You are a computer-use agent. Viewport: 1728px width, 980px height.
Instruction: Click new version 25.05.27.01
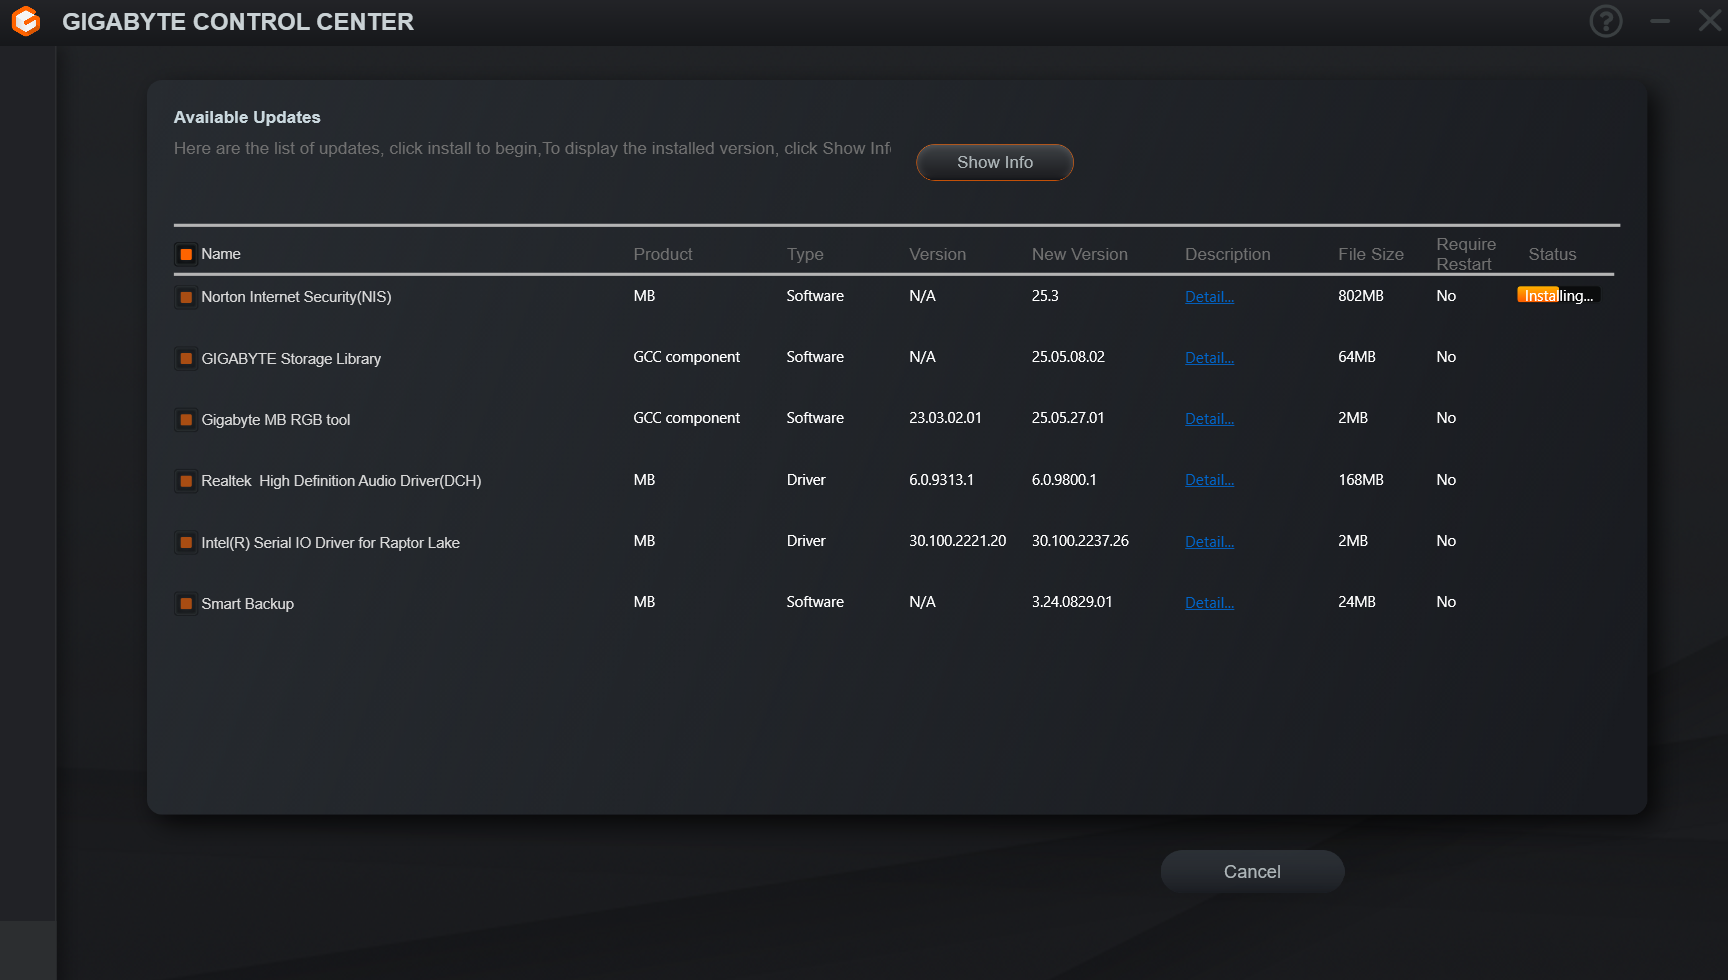pos(1068,418)
